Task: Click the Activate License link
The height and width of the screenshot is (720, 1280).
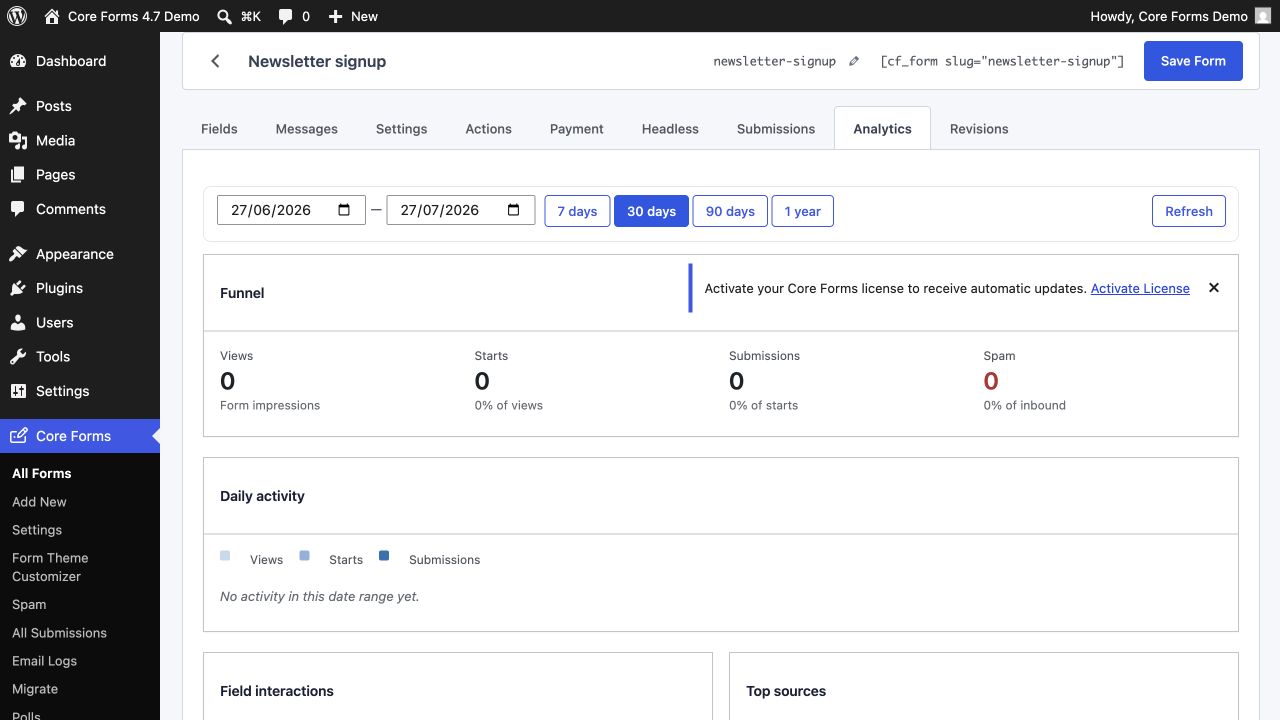Action: pos(1140,288)
